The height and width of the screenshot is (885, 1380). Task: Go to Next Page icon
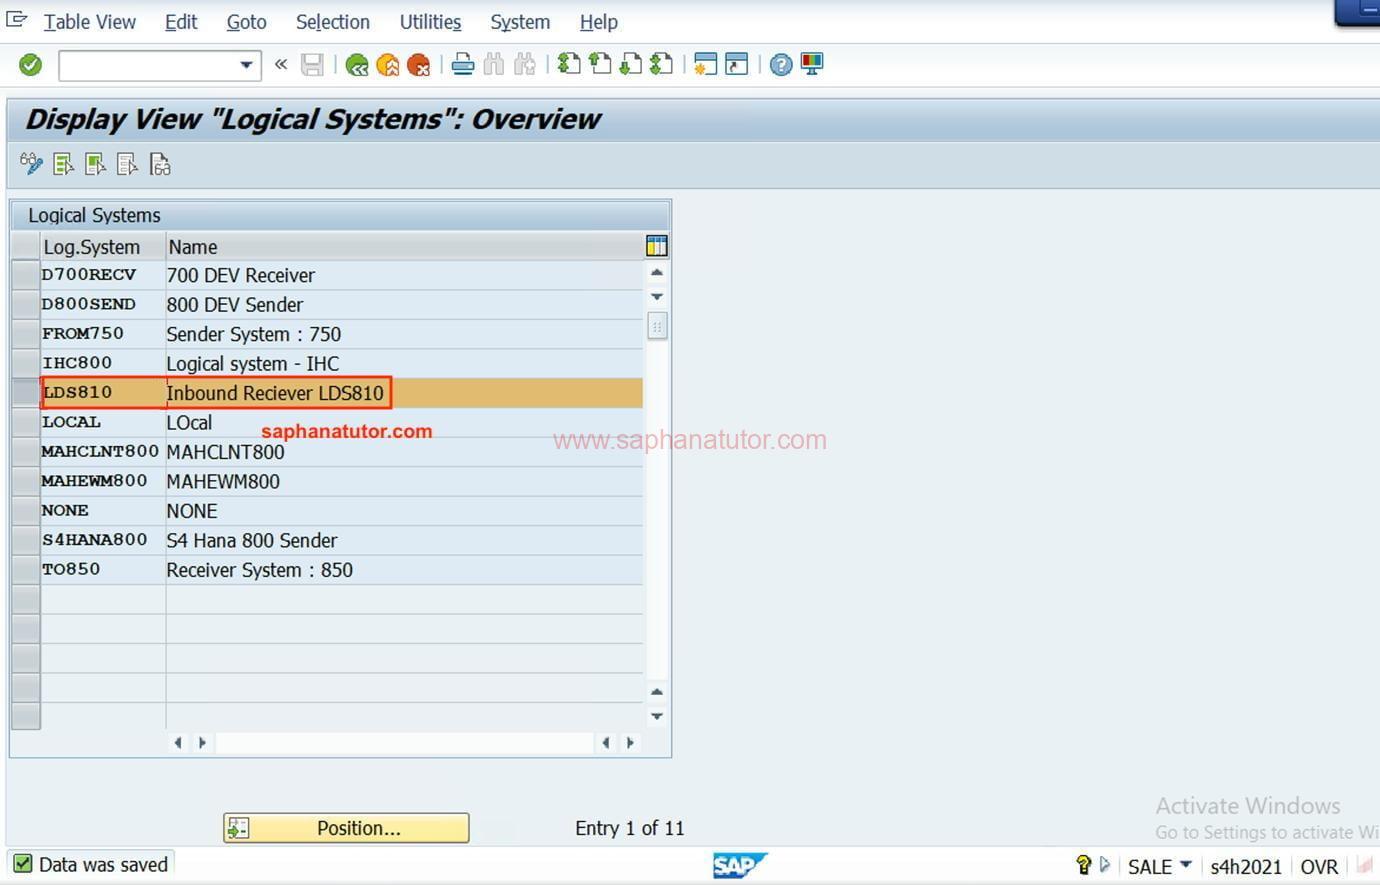pyautogui.click(x=630, y=65)
